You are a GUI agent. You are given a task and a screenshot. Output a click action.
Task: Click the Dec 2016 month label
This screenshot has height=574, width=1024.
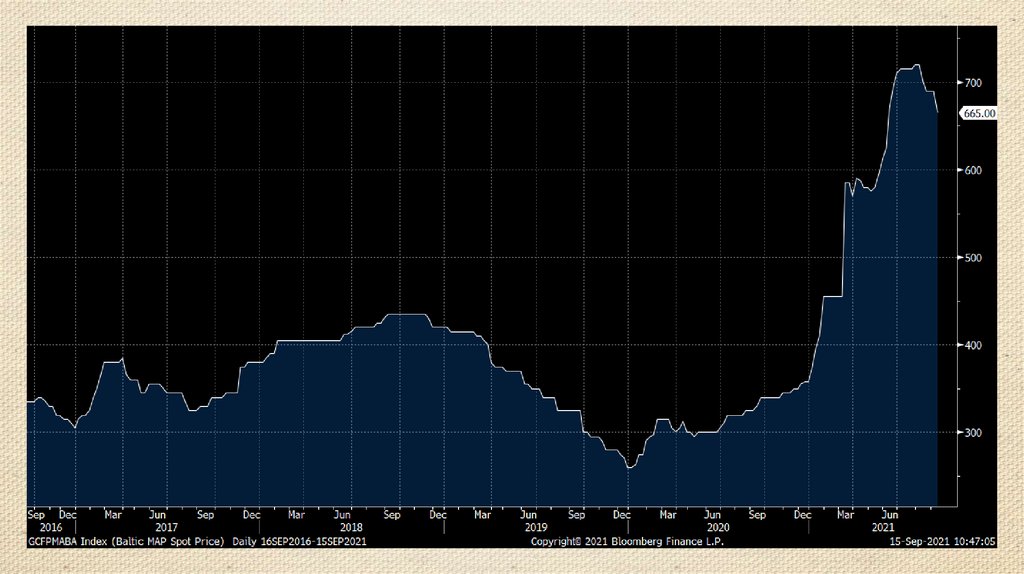pyautogui.click(x=68, y=515)
